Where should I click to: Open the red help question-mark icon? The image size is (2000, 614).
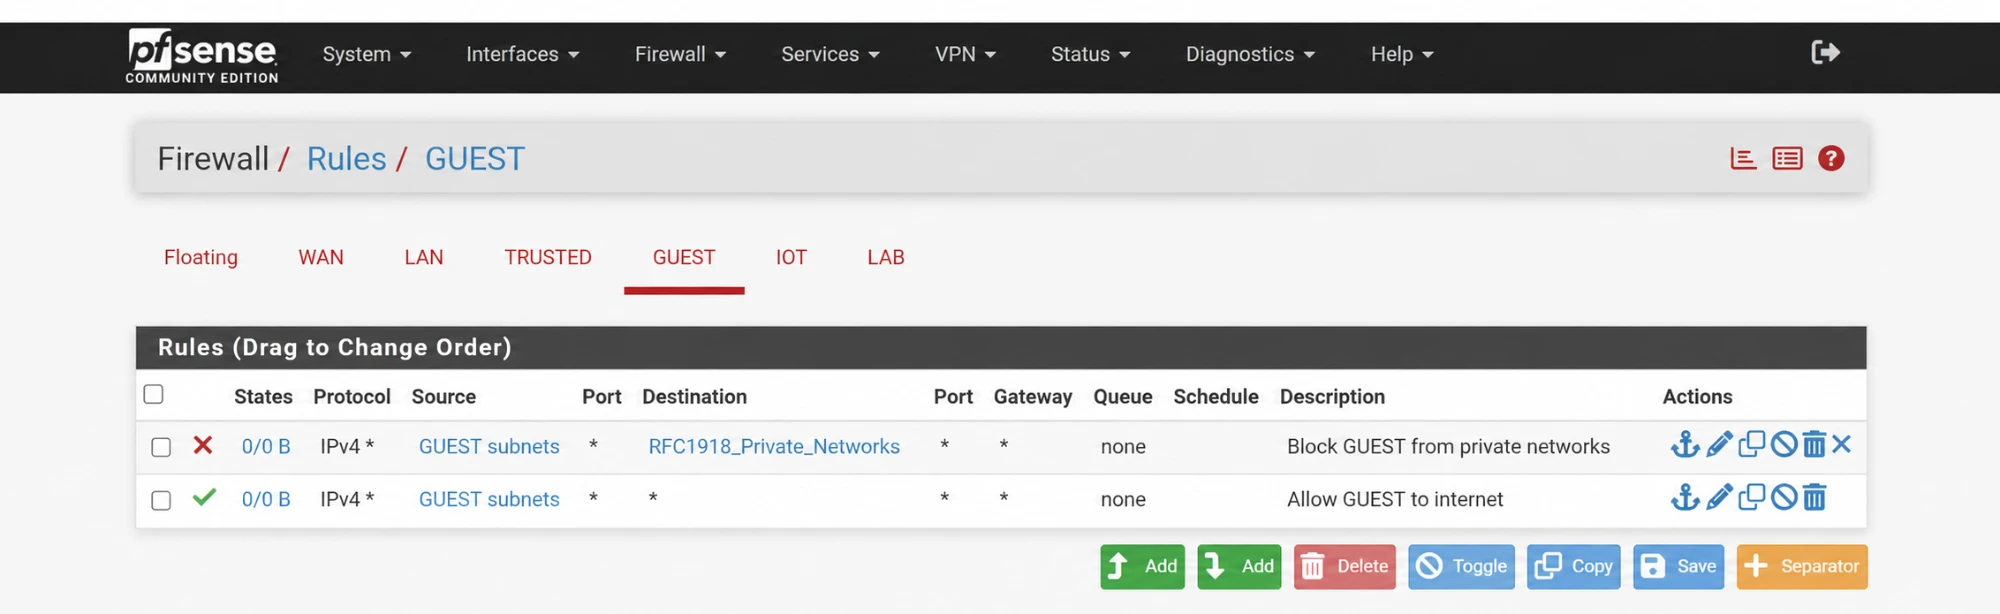click(x=1831, y=158)
